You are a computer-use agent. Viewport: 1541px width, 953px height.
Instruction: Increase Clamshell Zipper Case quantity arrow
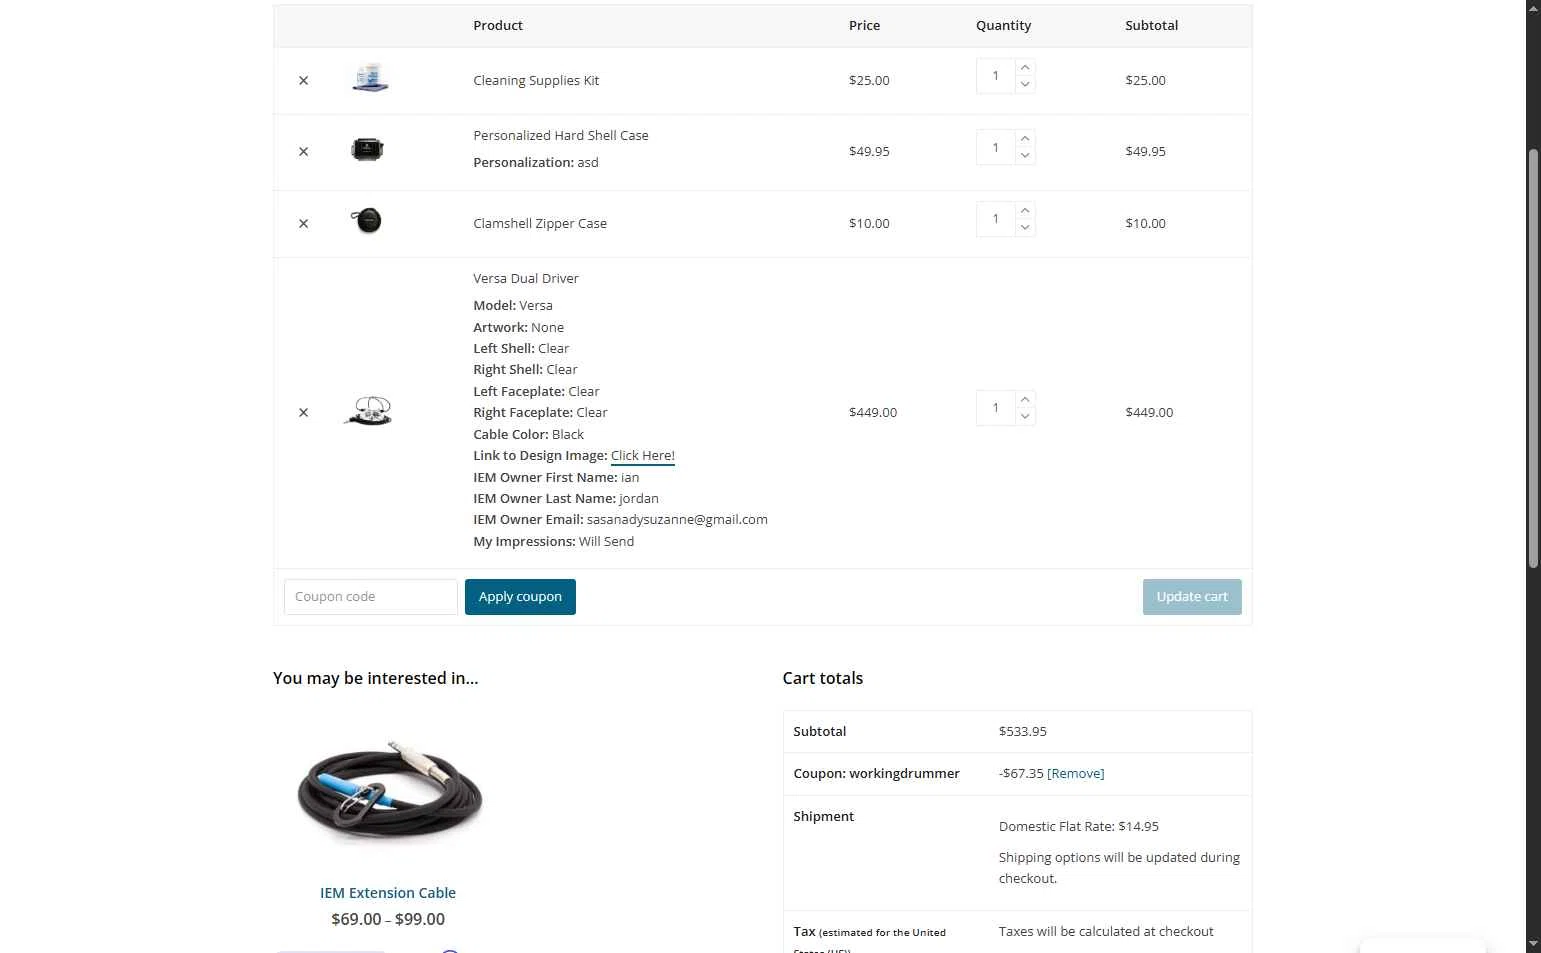pos(1025,211)
